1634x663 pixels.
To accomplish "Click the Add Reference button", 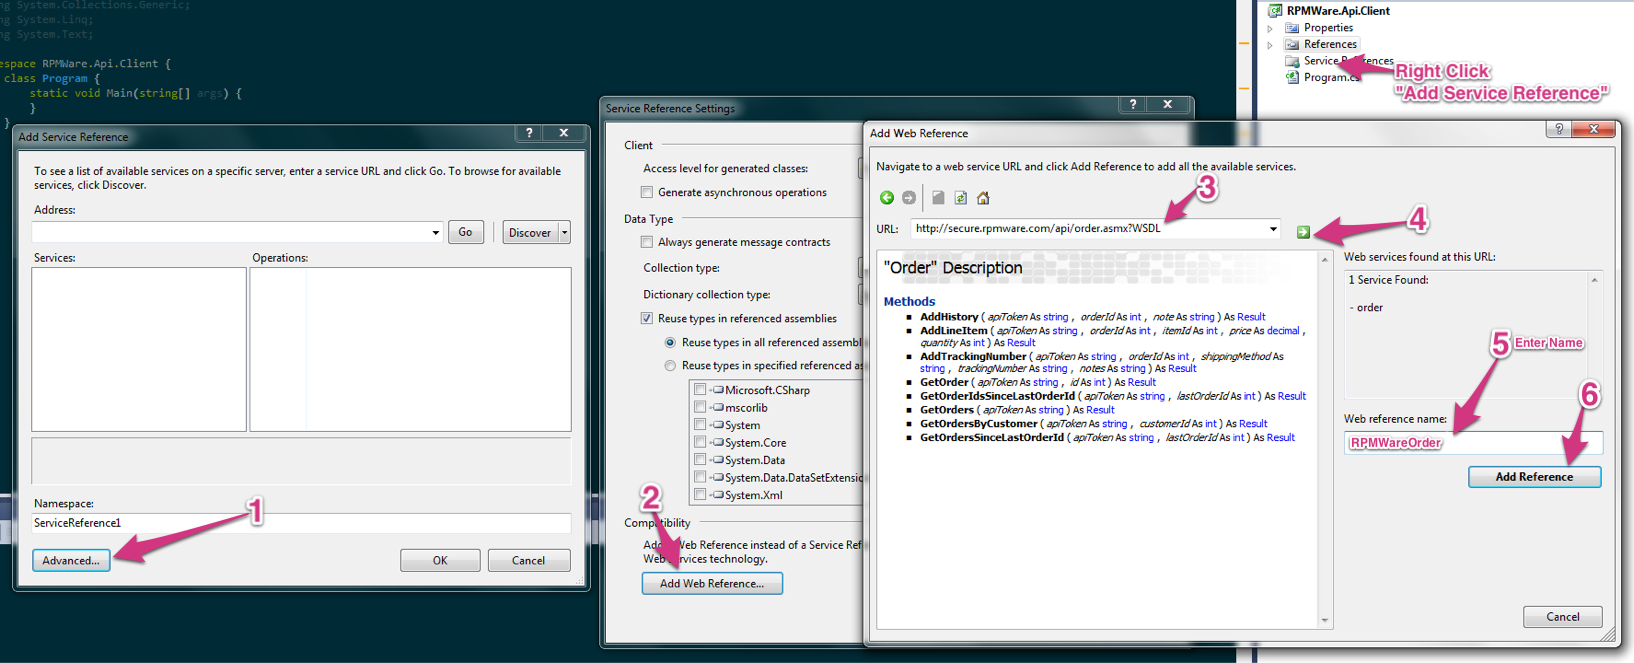I will tap(1534, 477).
